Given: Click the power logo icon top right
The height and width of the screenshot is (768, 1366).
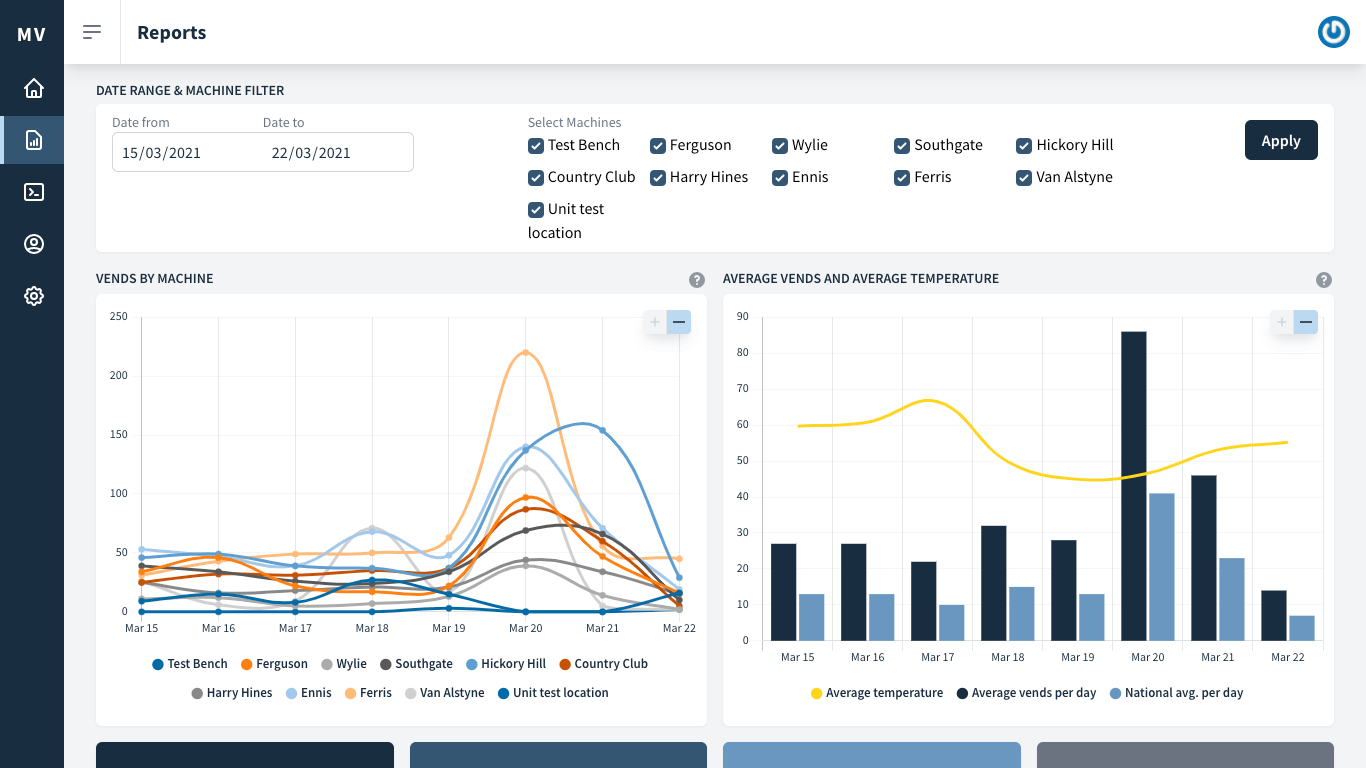Looking at the screenshot, I should click(1333, 32).
